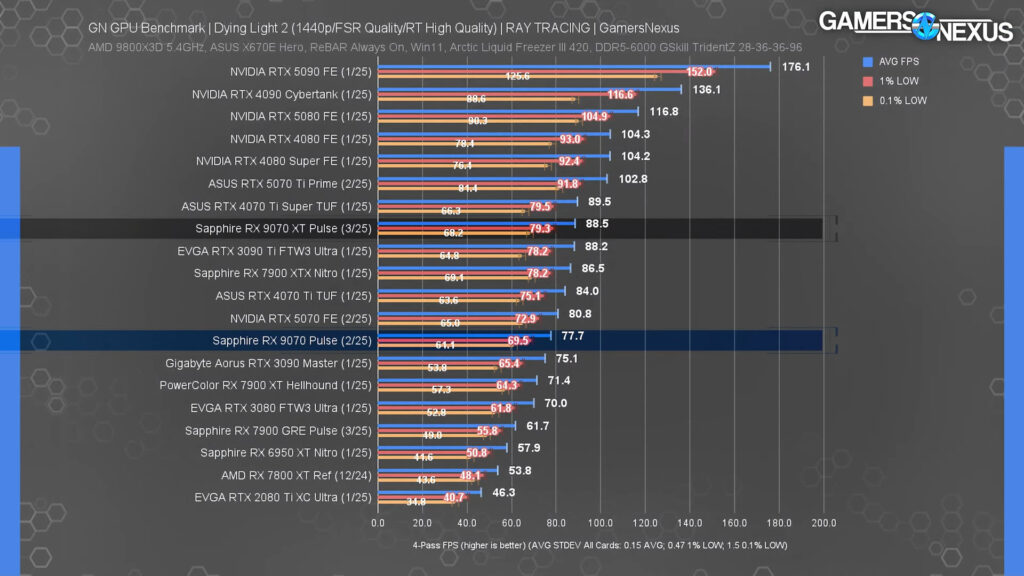Select the 'NVIDIA RTX 5090 FE (1/25)' row label
The width and height of the screenshot is (1024, 576).
pyautogui.click(x=300, y=72)
